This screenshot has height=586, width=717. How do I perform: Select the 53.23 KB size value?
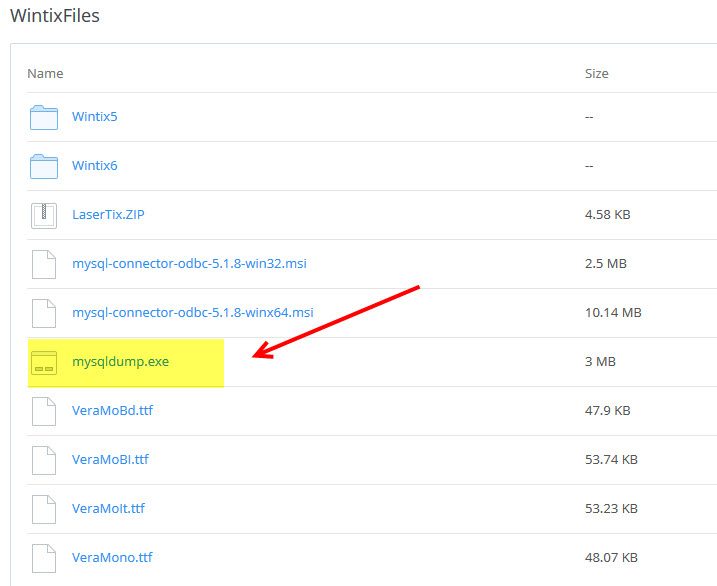tap(611, 508)
